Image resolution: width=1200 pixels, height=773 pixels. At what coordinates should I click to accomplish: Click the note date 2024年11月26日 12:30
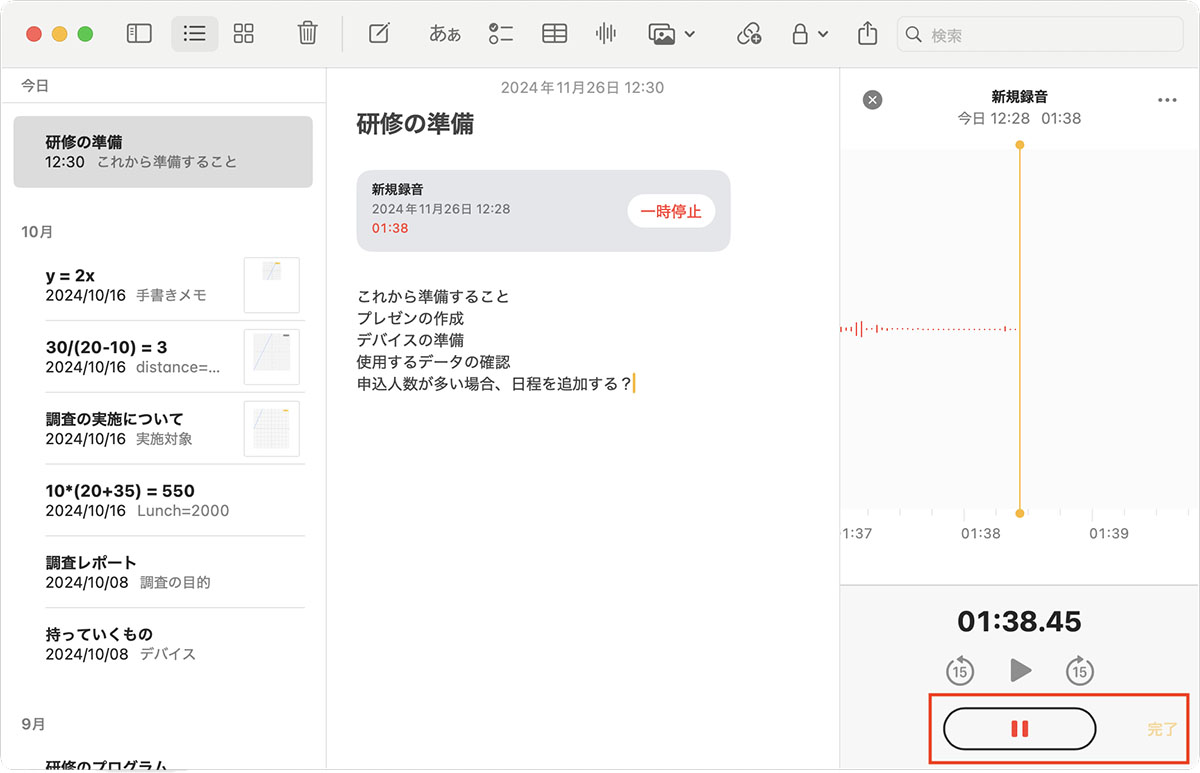(582, 88)
